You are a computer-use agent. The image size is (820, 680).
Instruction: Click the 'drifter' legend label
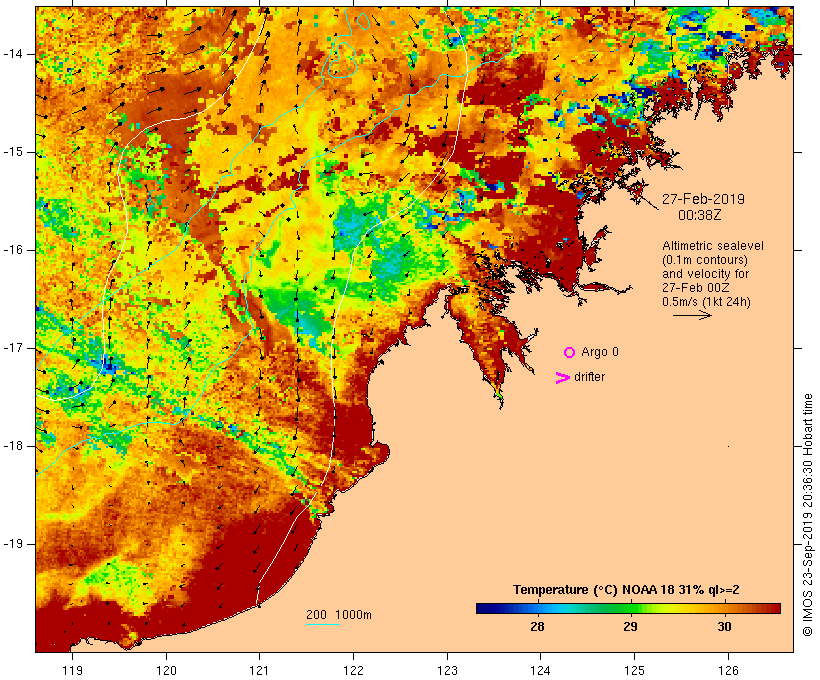(x=589, y=377)
